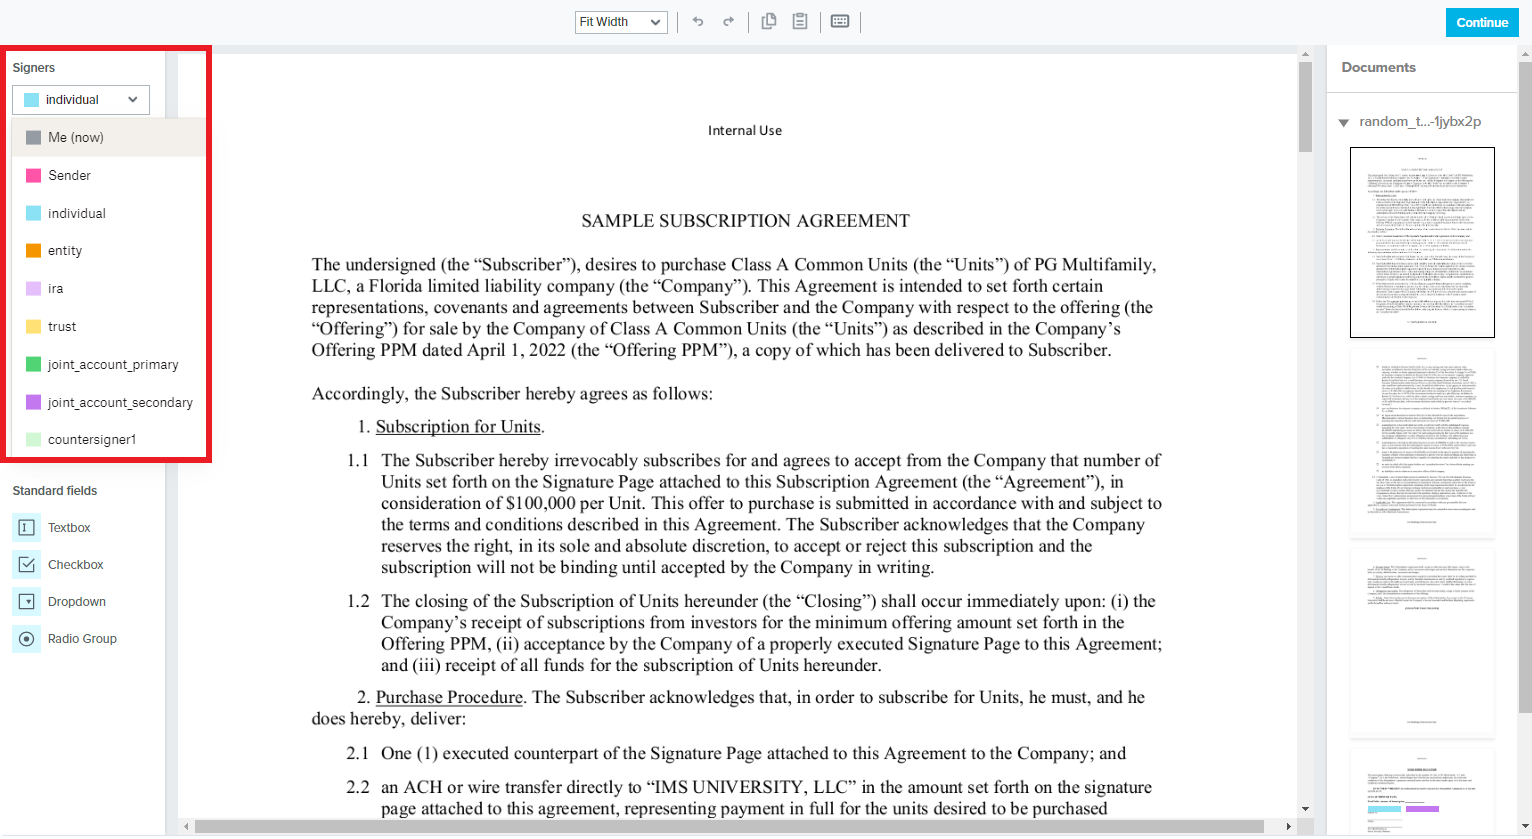Choose Me (now) from signer list
Viewport: 1532px width, 839px height.
pyautogui.click(x=108, y=137)
